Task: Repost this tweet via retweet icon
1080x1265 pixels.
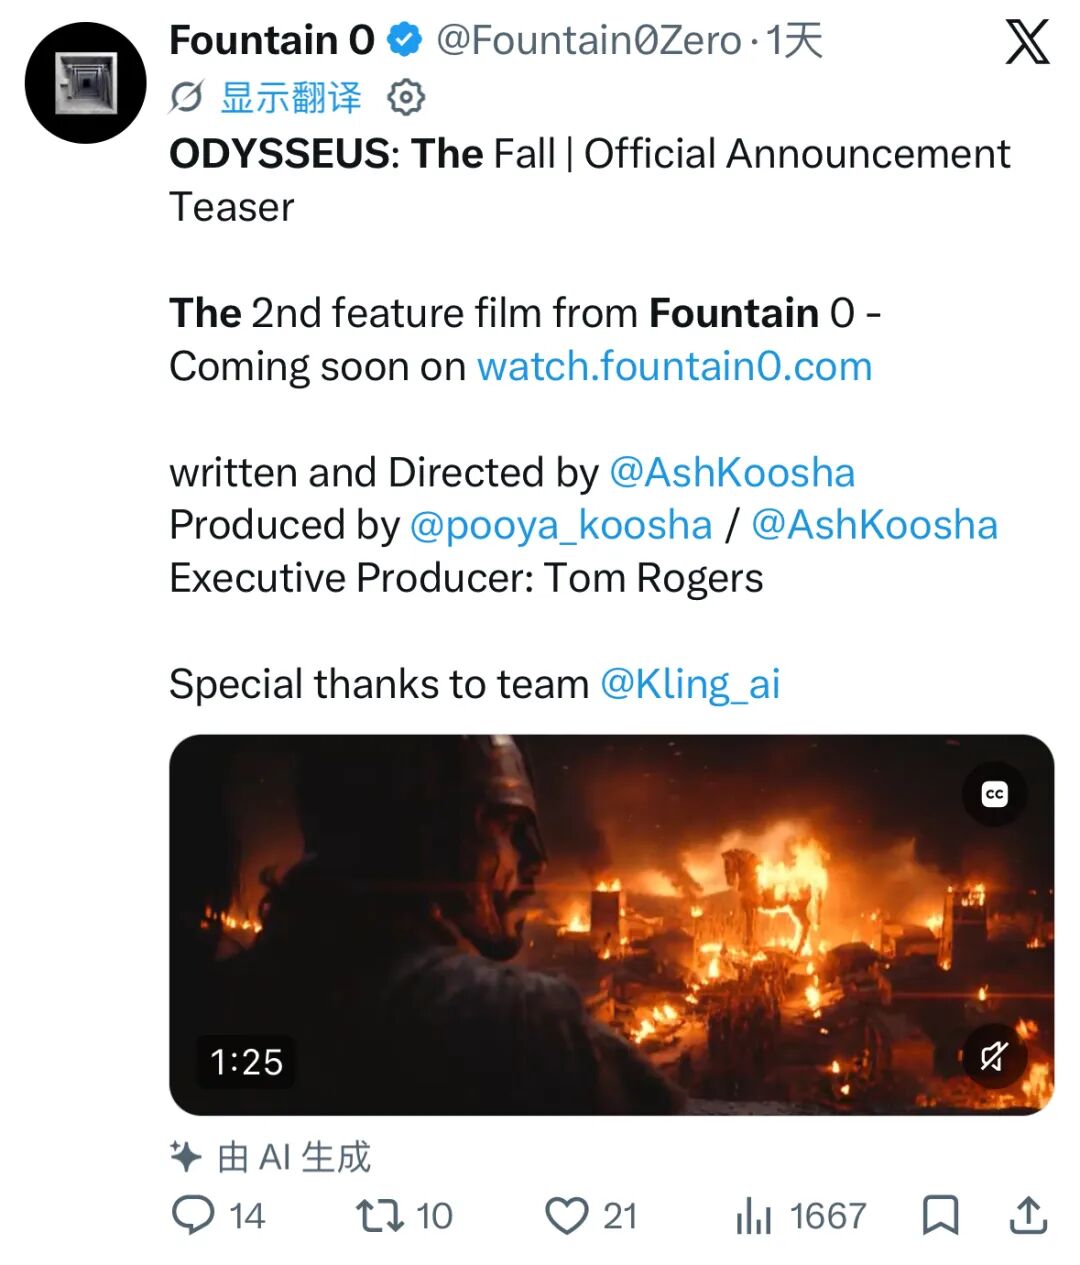Action: 380,1215
